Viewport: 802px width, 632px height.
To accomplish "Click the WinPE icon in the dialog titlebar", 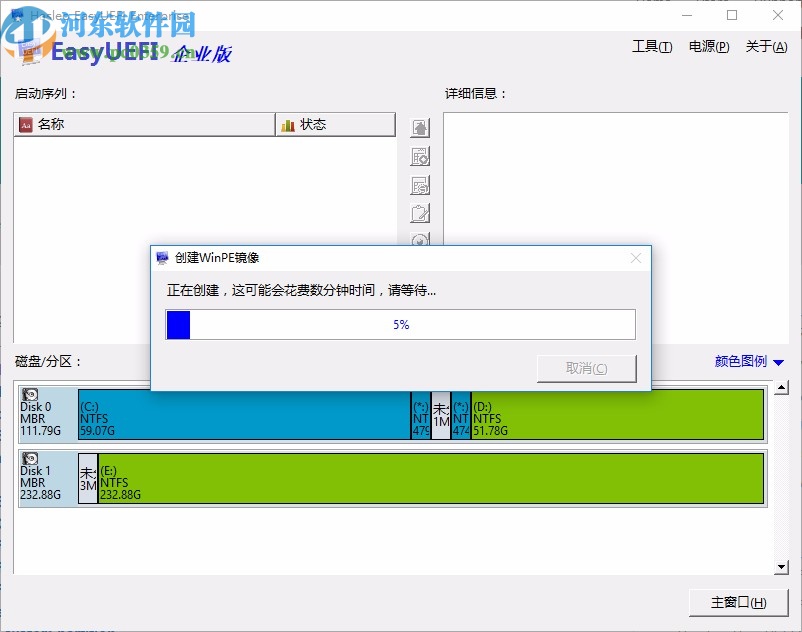I will click(165, 257).
